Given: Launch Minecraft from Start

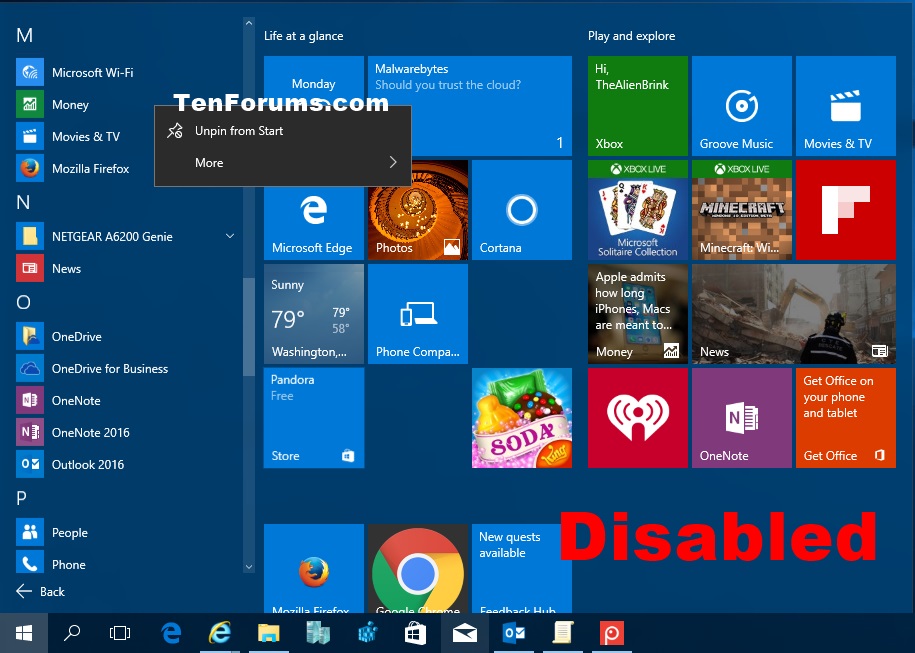Looking at the screenshot, I should pos(741,209).
